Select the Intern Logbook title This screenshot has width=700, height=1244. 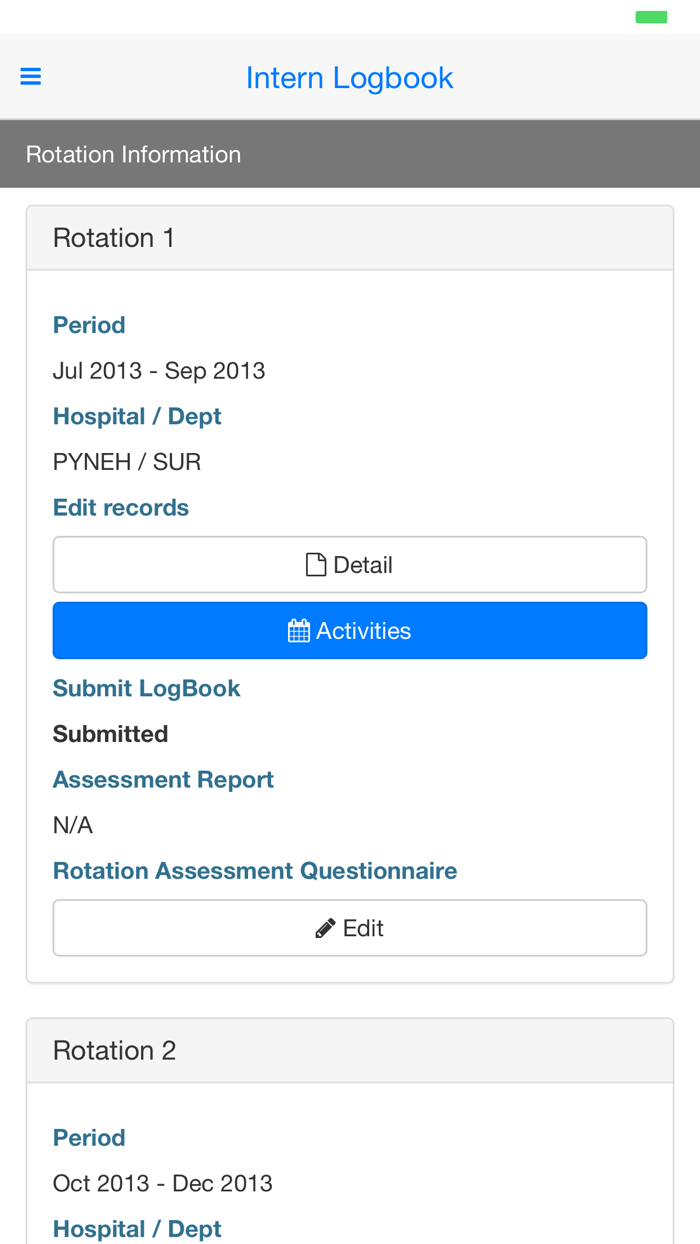(x=350, y=76)
